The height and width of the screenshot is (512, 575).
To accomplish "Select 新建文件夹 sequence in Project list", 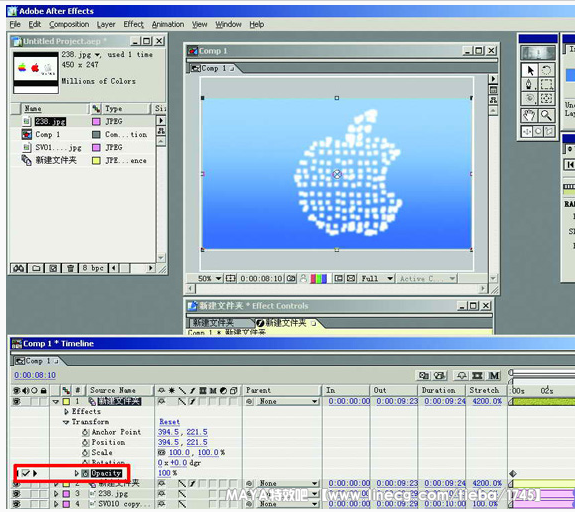I will tap(56, 160).
